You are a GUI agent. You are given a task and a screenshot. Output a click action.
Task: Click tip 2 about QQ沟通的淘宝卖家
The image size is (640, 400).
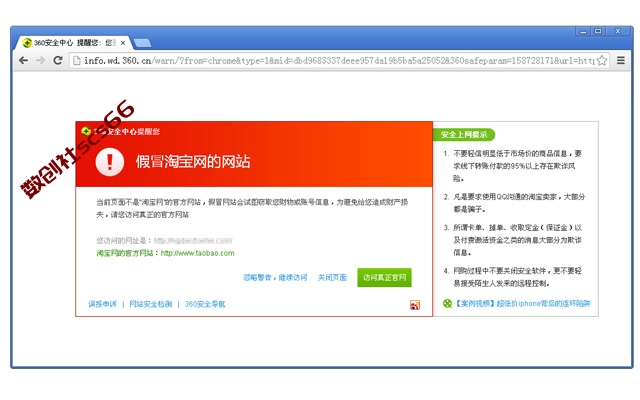[x=514, y=203]
